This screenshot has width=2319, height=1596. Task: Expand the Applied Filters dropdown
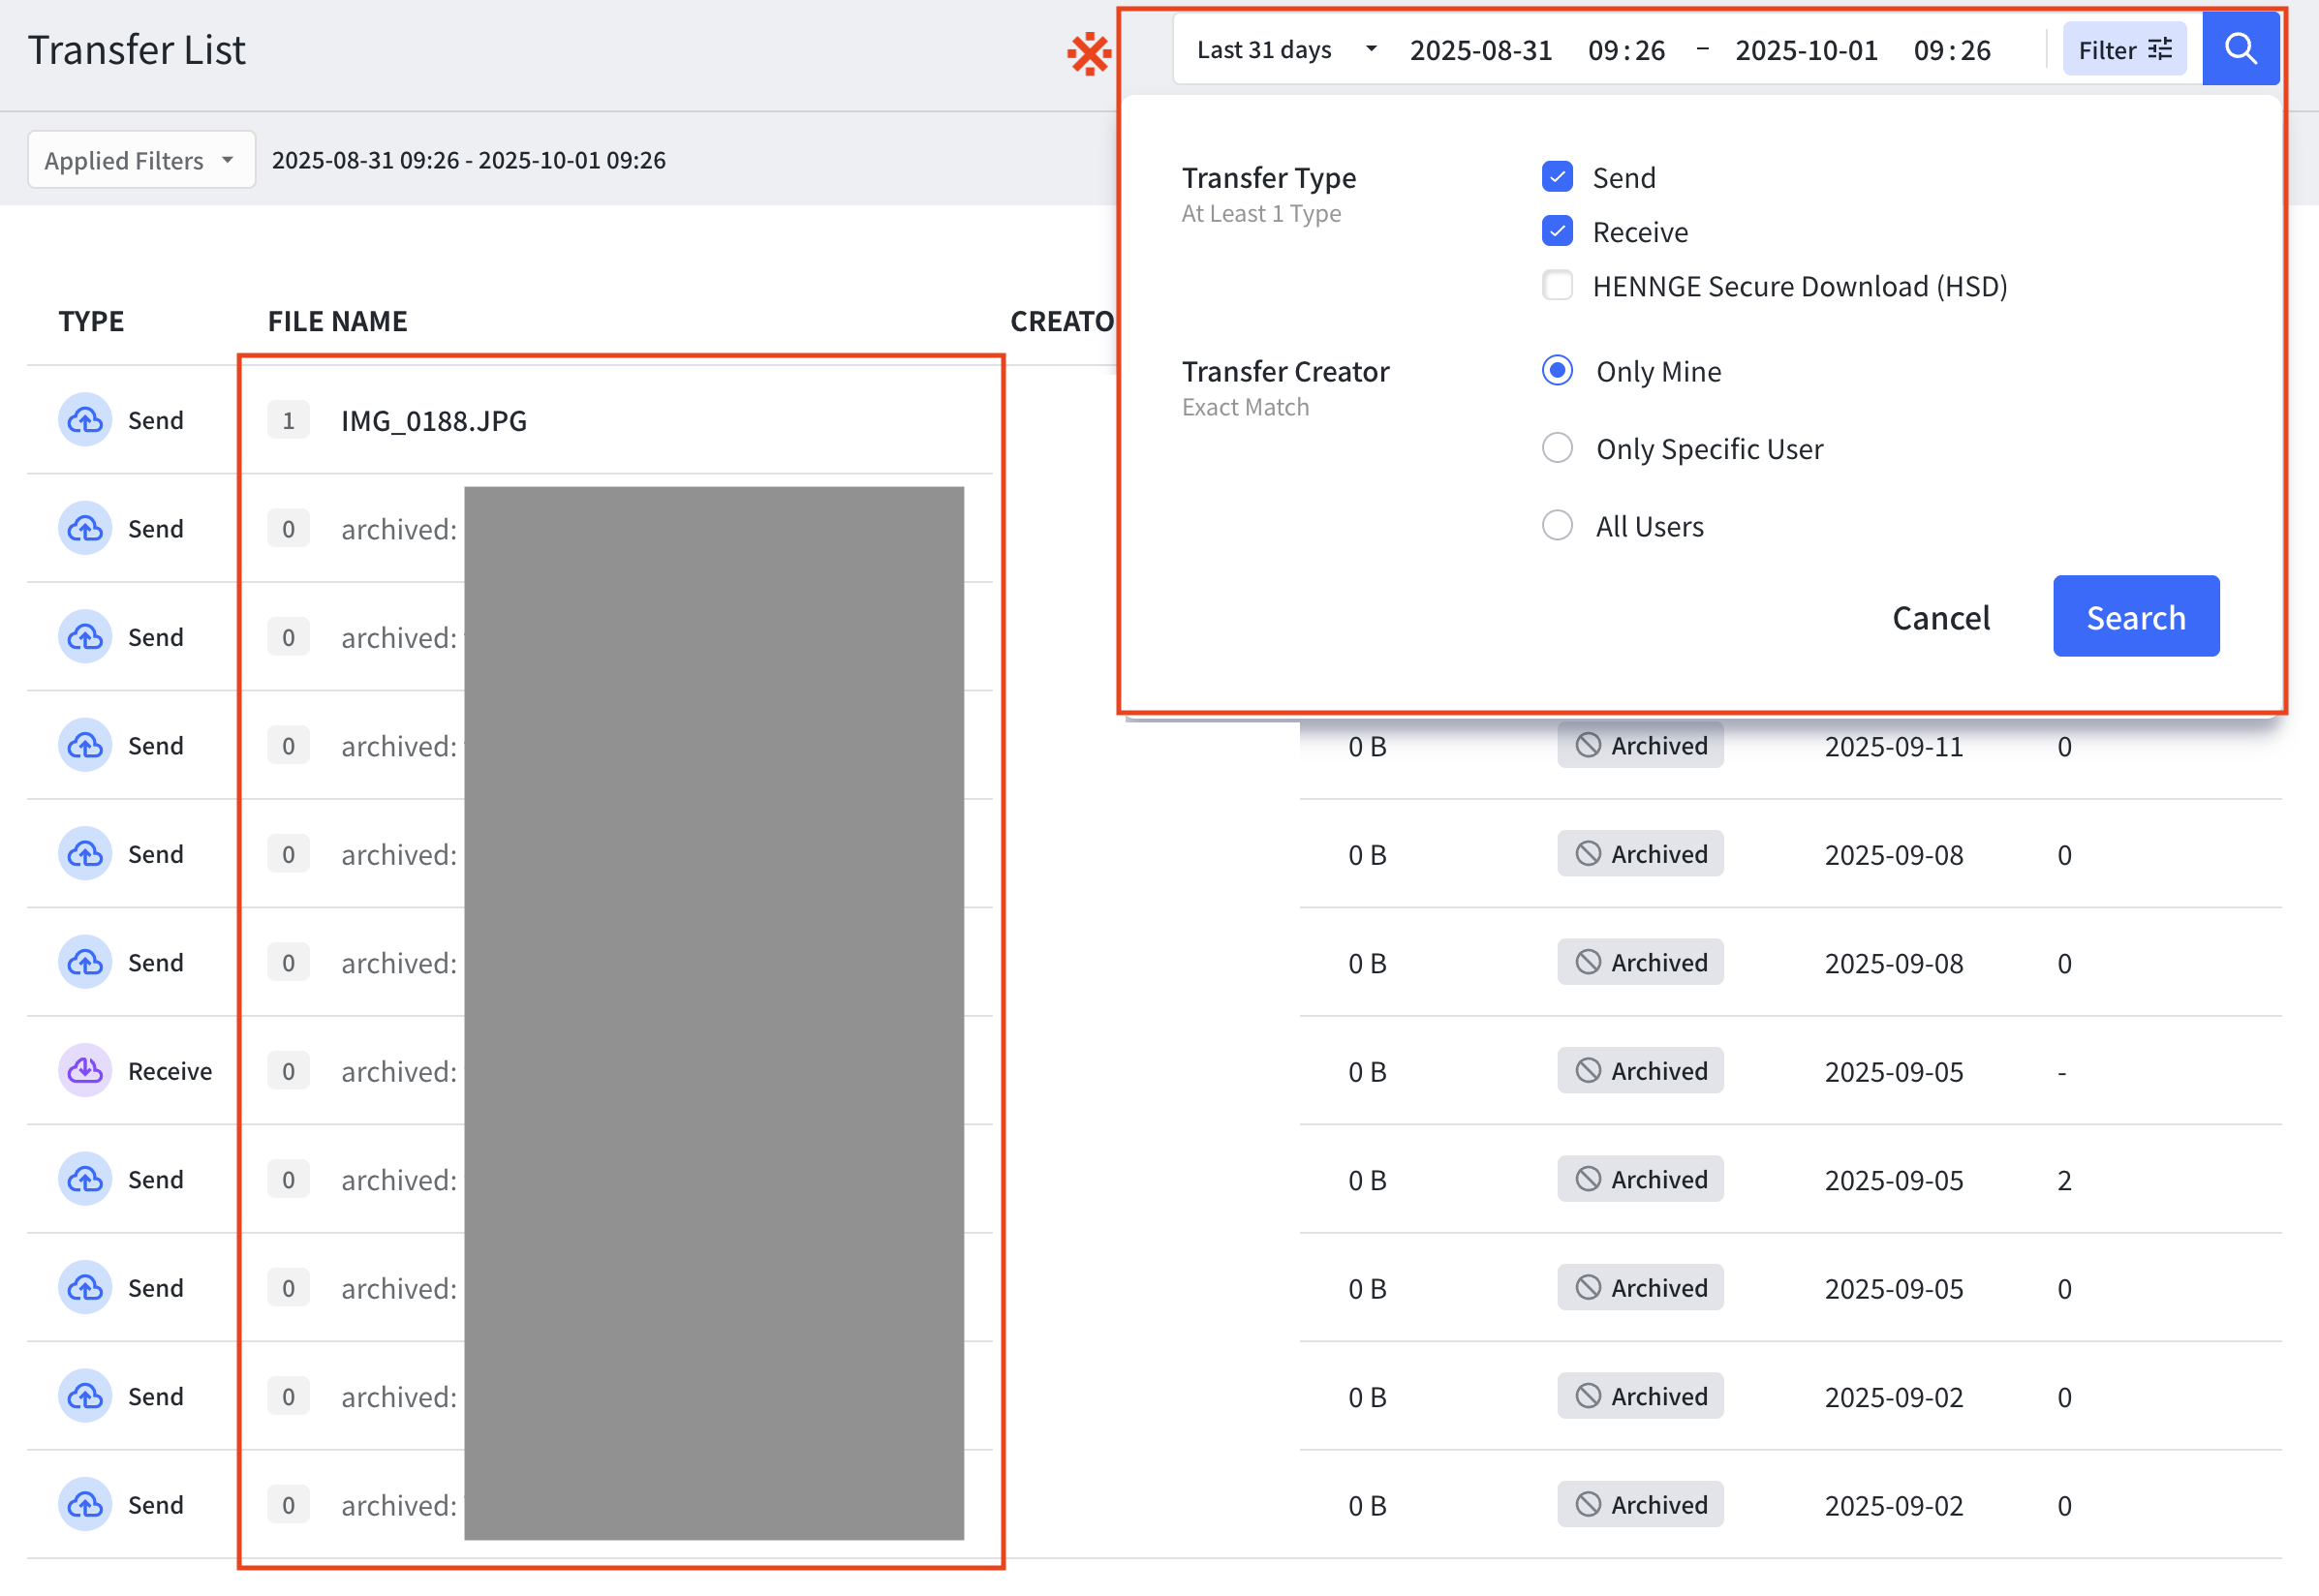click(x=141, y=160)
